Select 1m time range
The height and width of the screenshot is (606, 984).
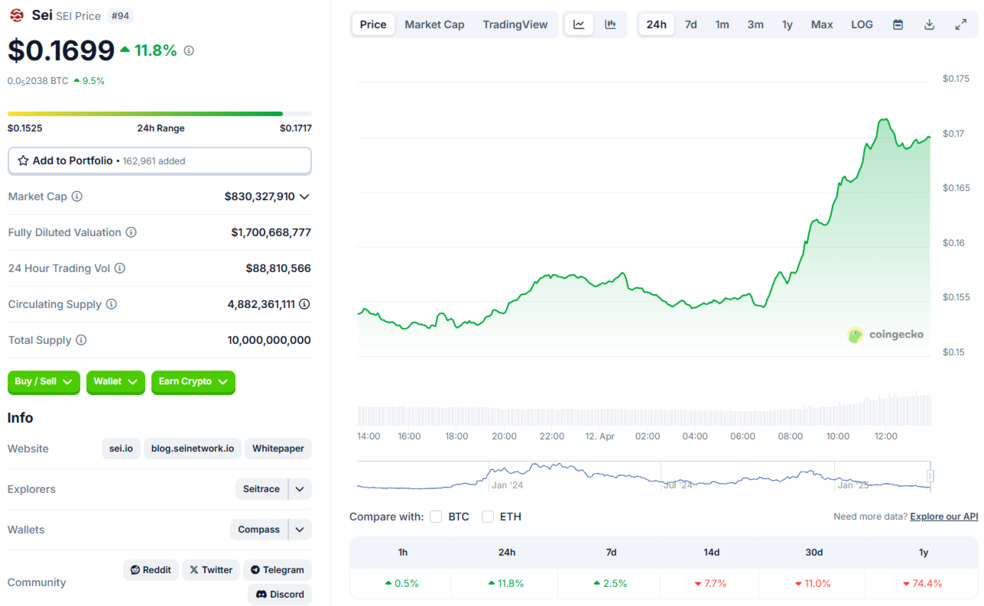[722, 24]
